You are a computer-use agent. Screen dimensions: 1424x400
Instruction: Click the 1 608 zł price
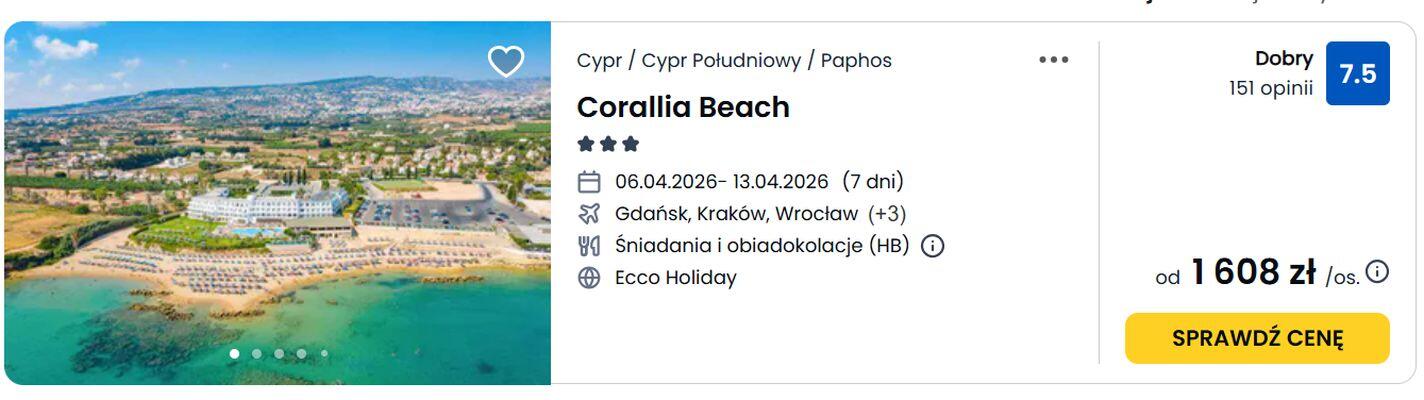(x=1252, y=272)
